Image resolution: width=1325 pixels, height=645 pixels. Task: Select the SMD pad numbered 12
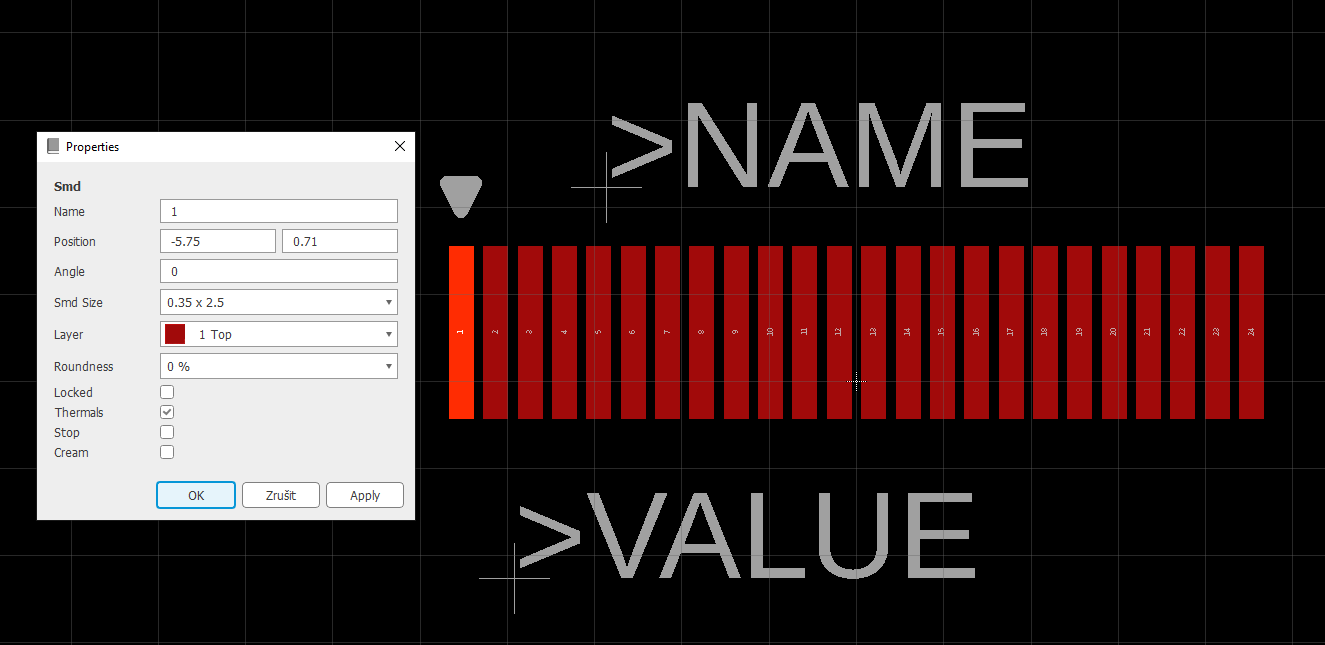[x=839, y=332]
